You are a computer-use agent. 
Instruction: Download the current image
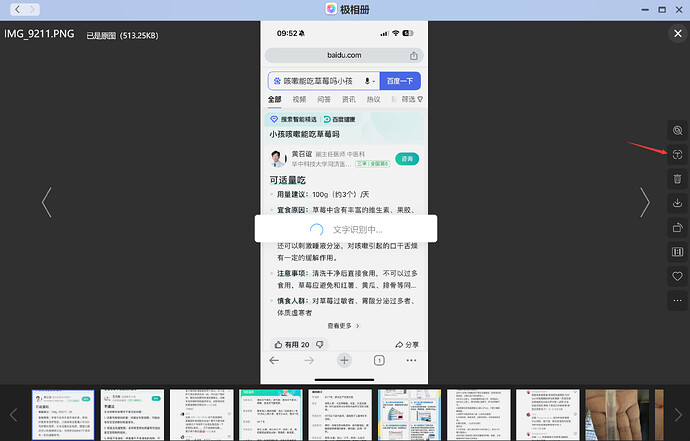tap(677, 203)
